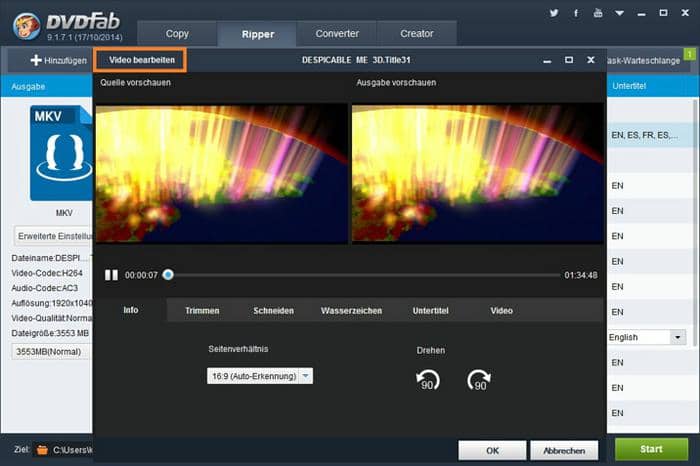Open the Wasserzeichen tab

pos(351,311)
